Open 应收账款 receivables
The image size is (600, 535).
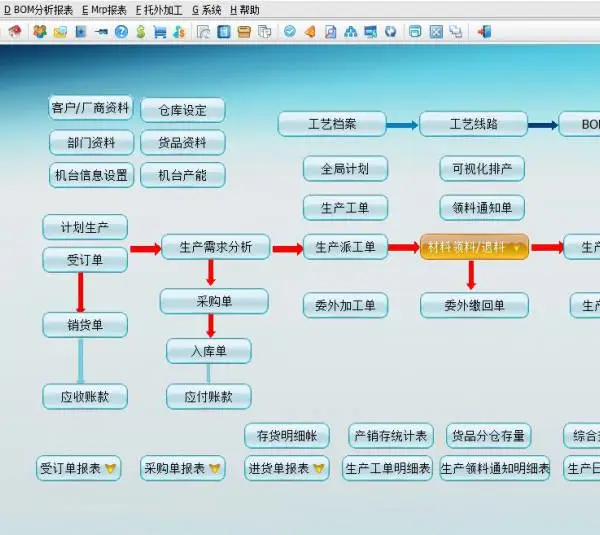pyautogui.click(x=85, y=396)
